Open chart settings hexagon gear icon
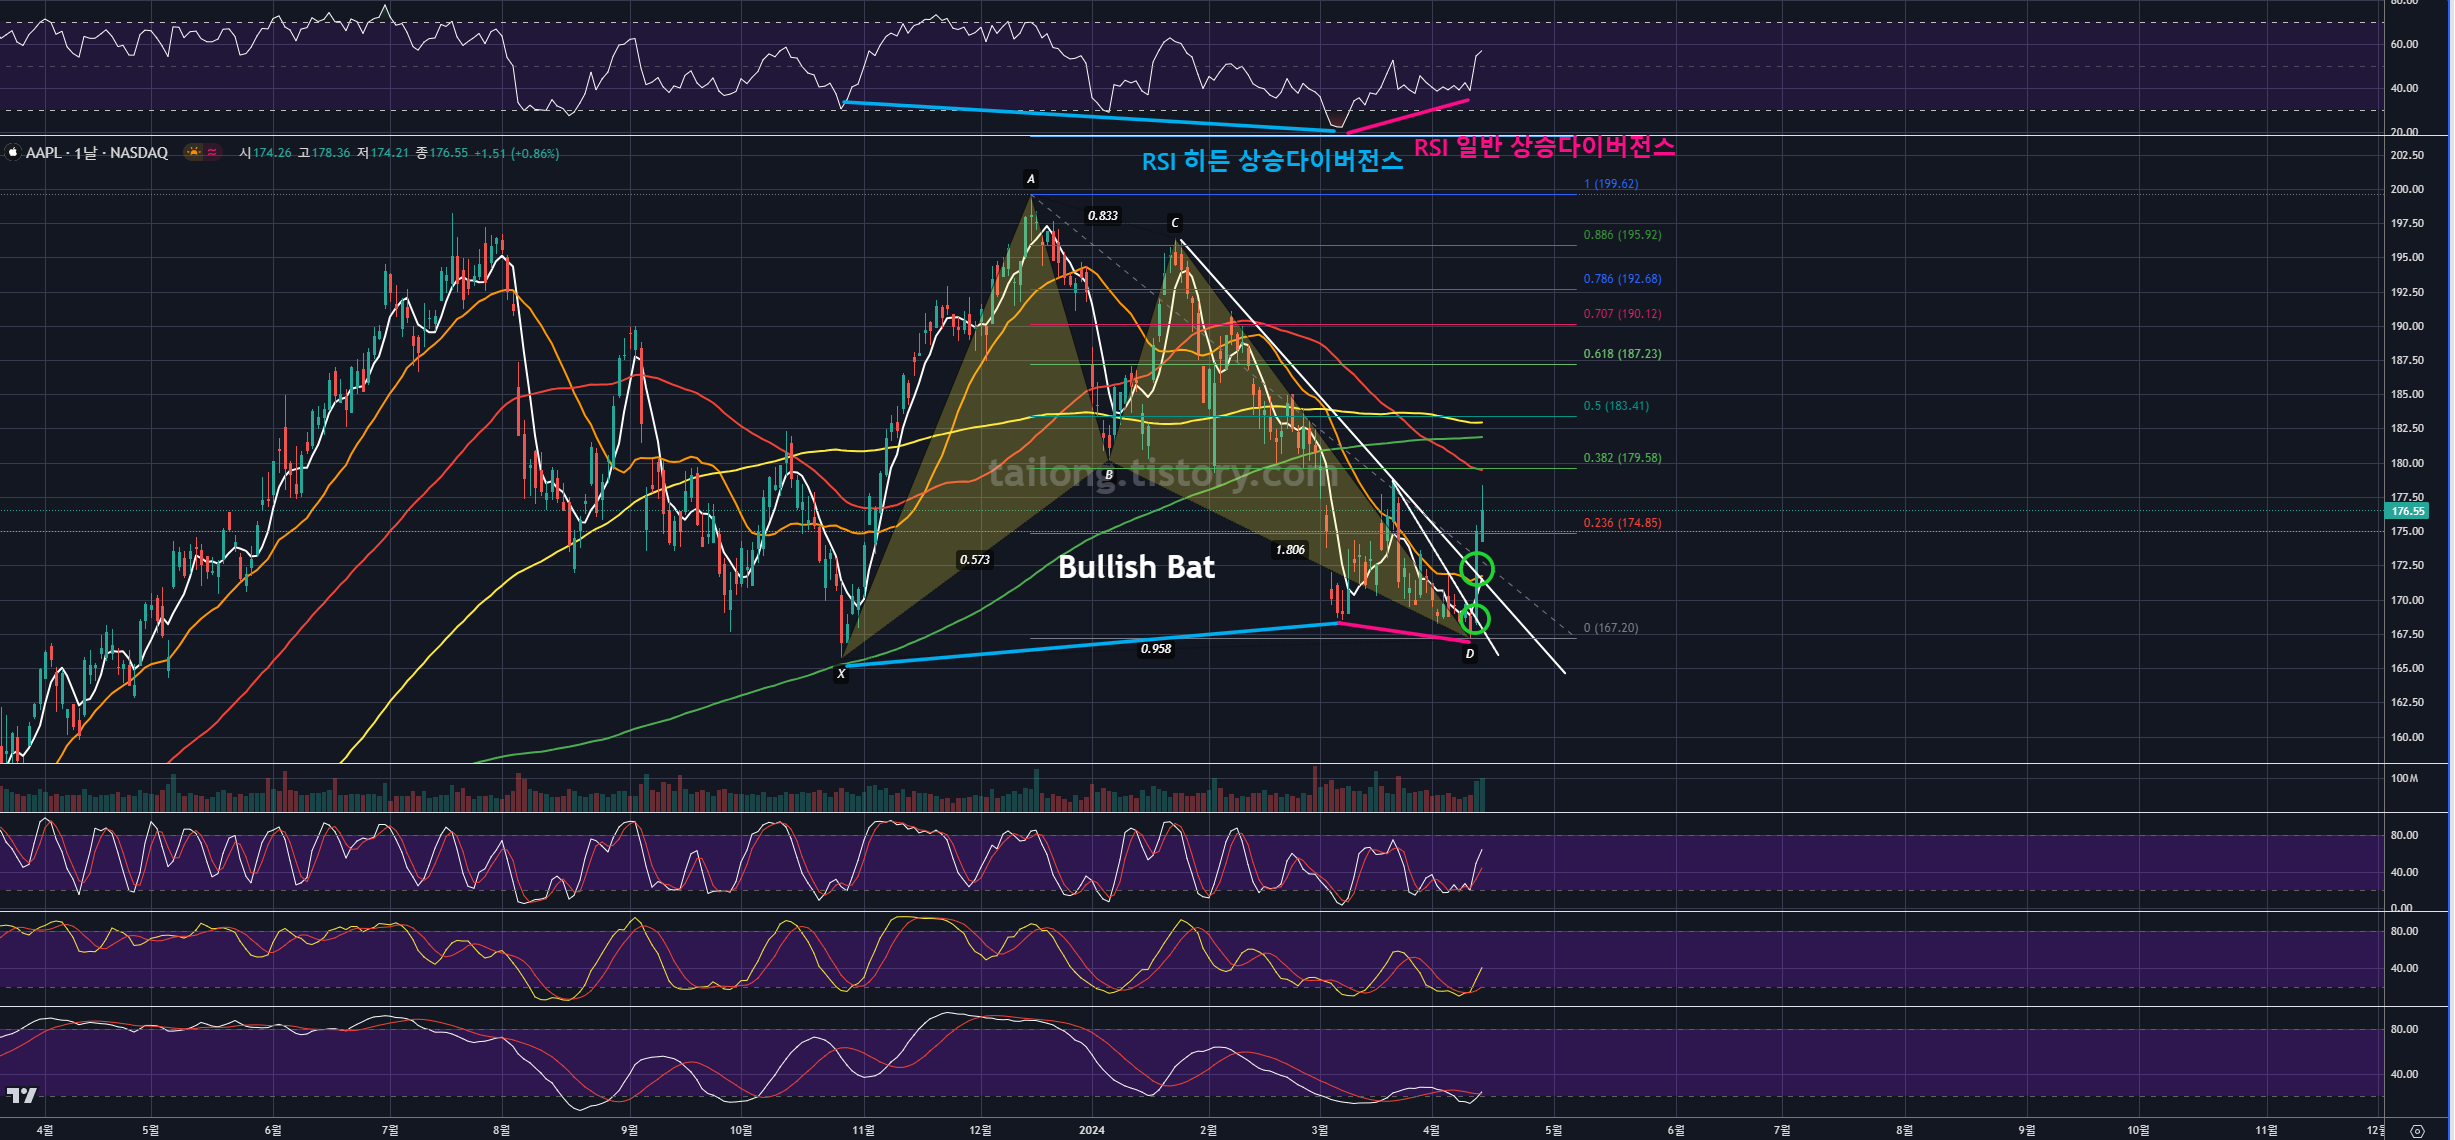The width and height of the screenshot is (2455, 1140). [2417, 1131]
